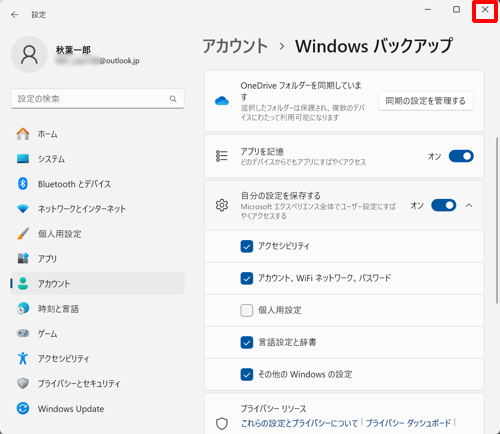Click the Wi-Fi network icon in the sidebar
This screenshot has width=500, height=434.
[23, 209]
